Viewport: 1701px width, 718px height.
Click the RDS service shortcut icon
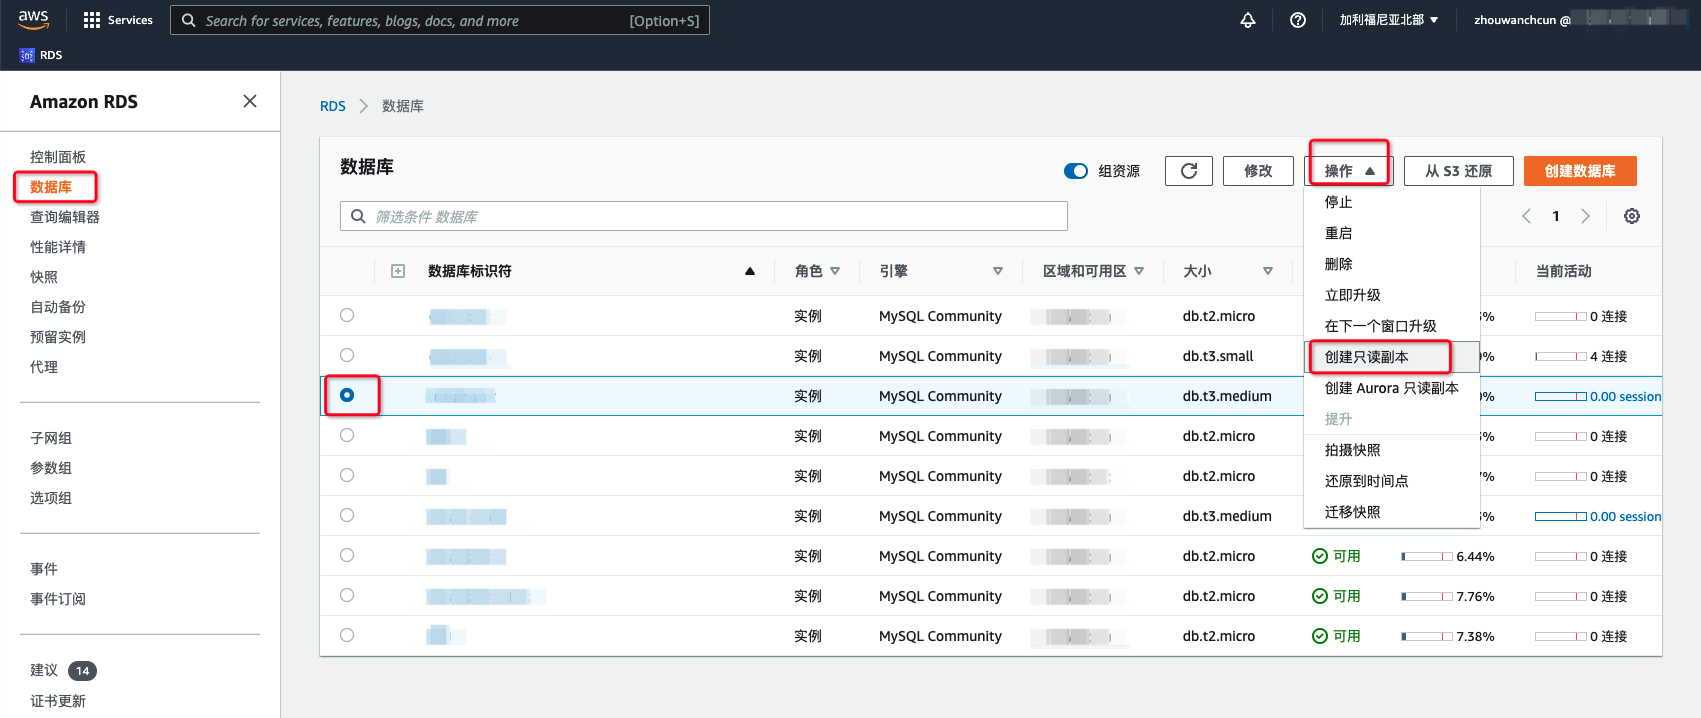point(27,55)
